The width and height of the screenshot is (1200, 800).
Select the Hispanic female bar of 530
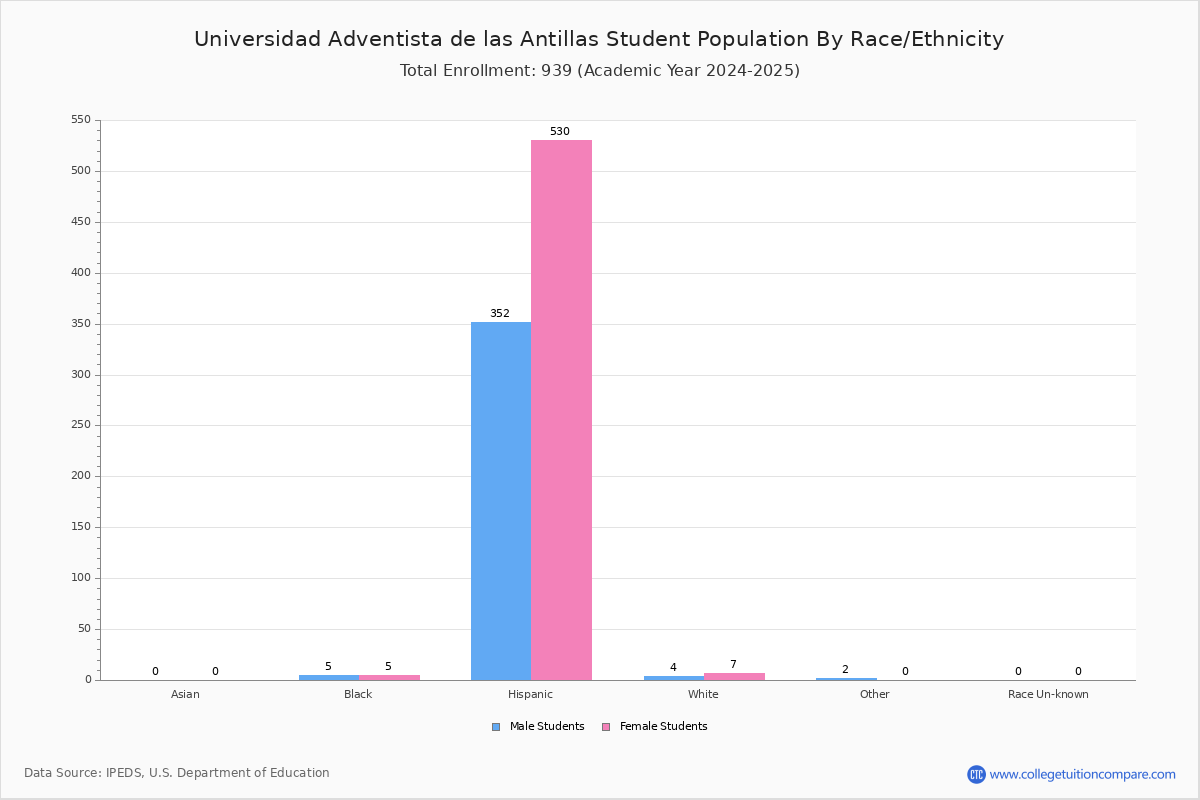[x=561, y=410]
